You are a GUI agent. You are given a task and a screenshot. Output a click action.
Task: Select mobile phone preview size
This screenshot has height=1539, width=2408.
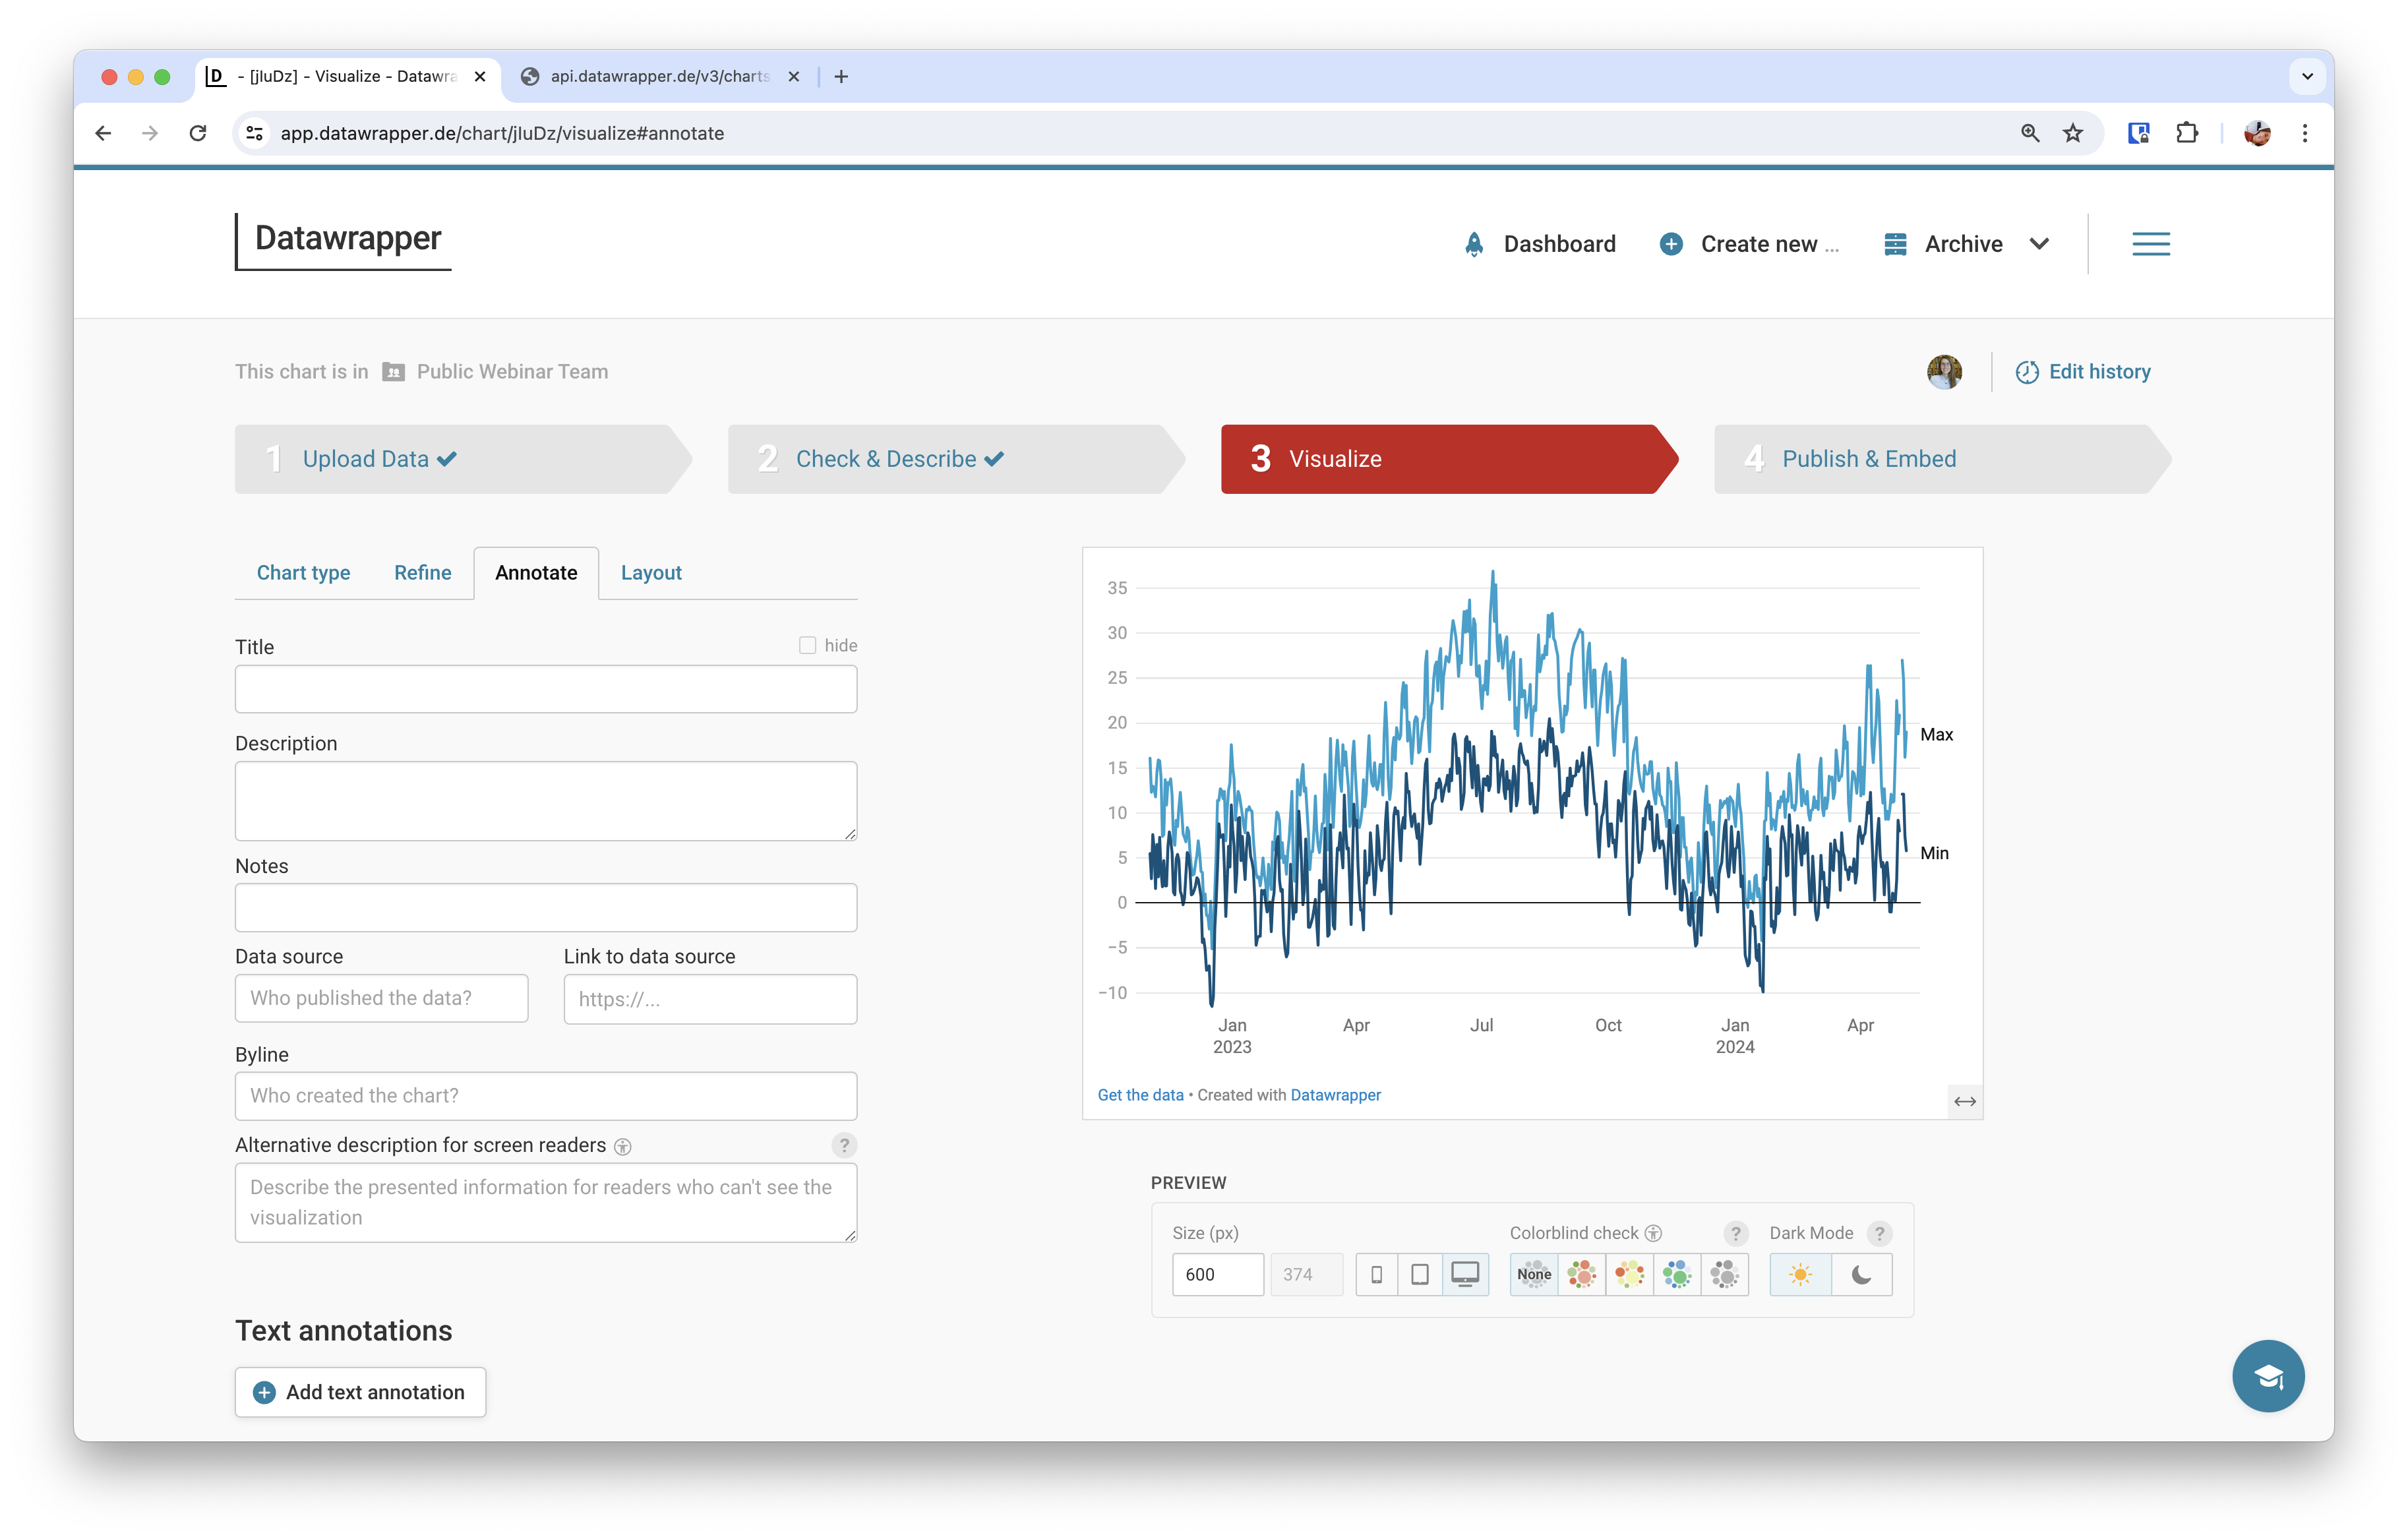pyautogui.click(x=1376, y=1275)
